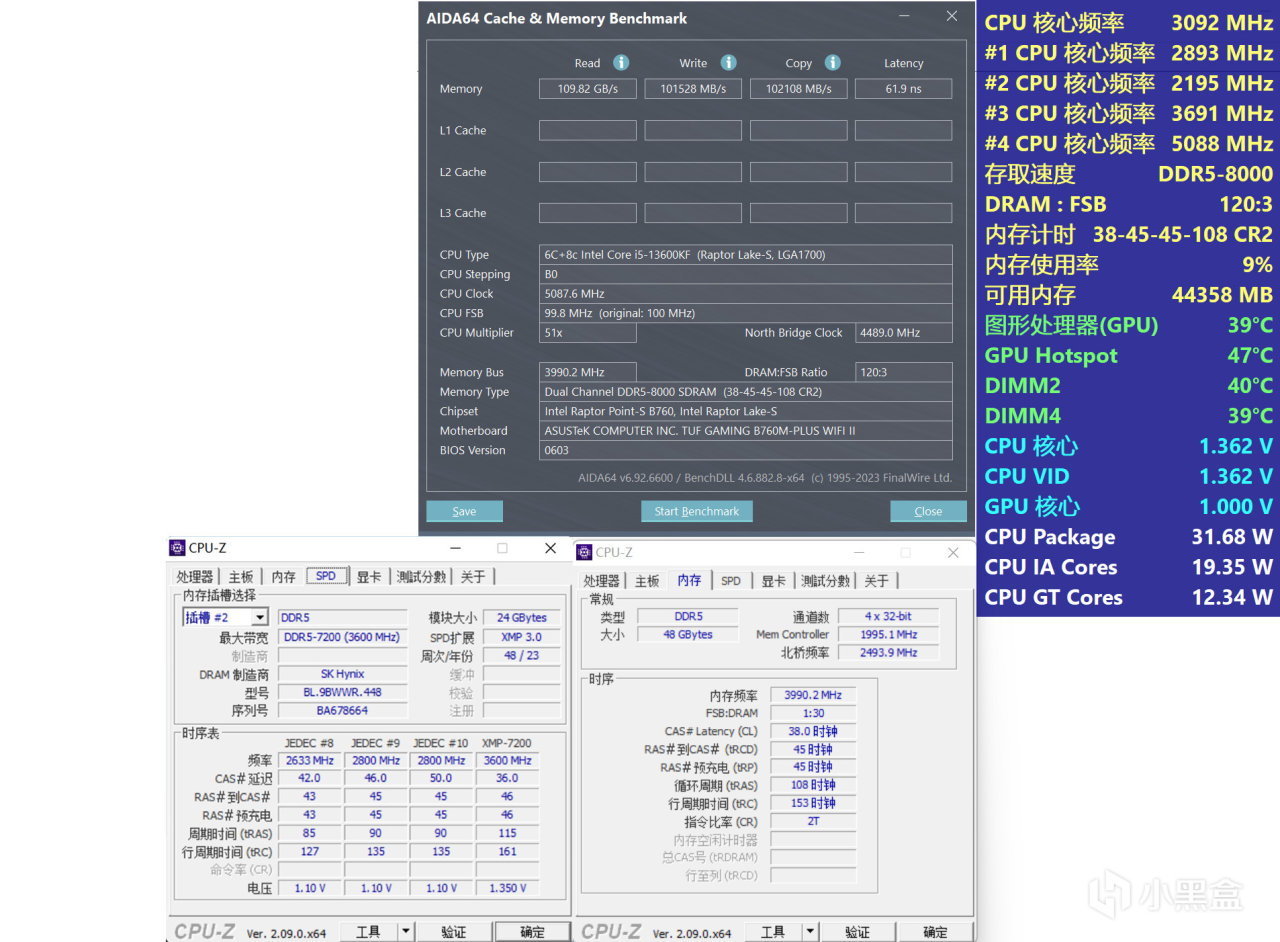This screenshot has width=1280, height=942.
Task: Click the Memory Copy value 102108 MB/s
Action: tap(799, 89)
